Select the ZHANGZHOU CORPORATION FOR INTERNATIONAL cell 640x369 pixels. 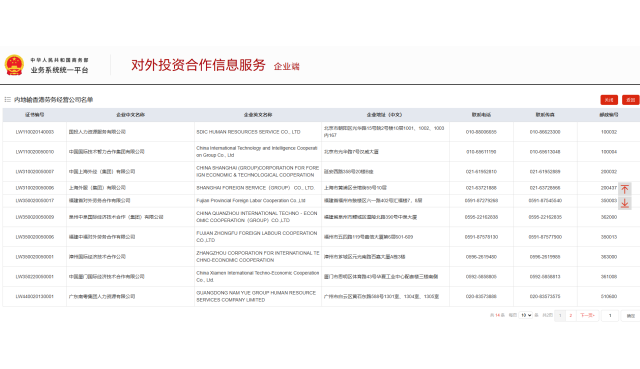click(x=258, y=257)
